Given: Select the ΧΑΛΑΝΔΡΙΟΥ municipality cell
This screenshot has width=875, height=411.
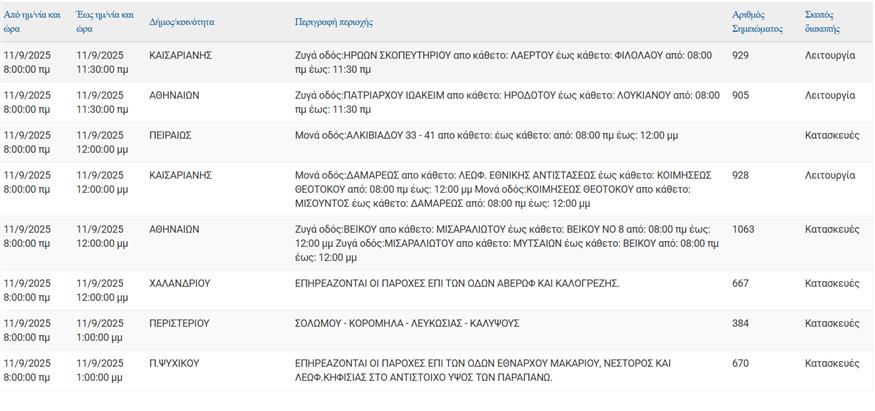Looking at the screenshot, I should [x=180, y=283].
